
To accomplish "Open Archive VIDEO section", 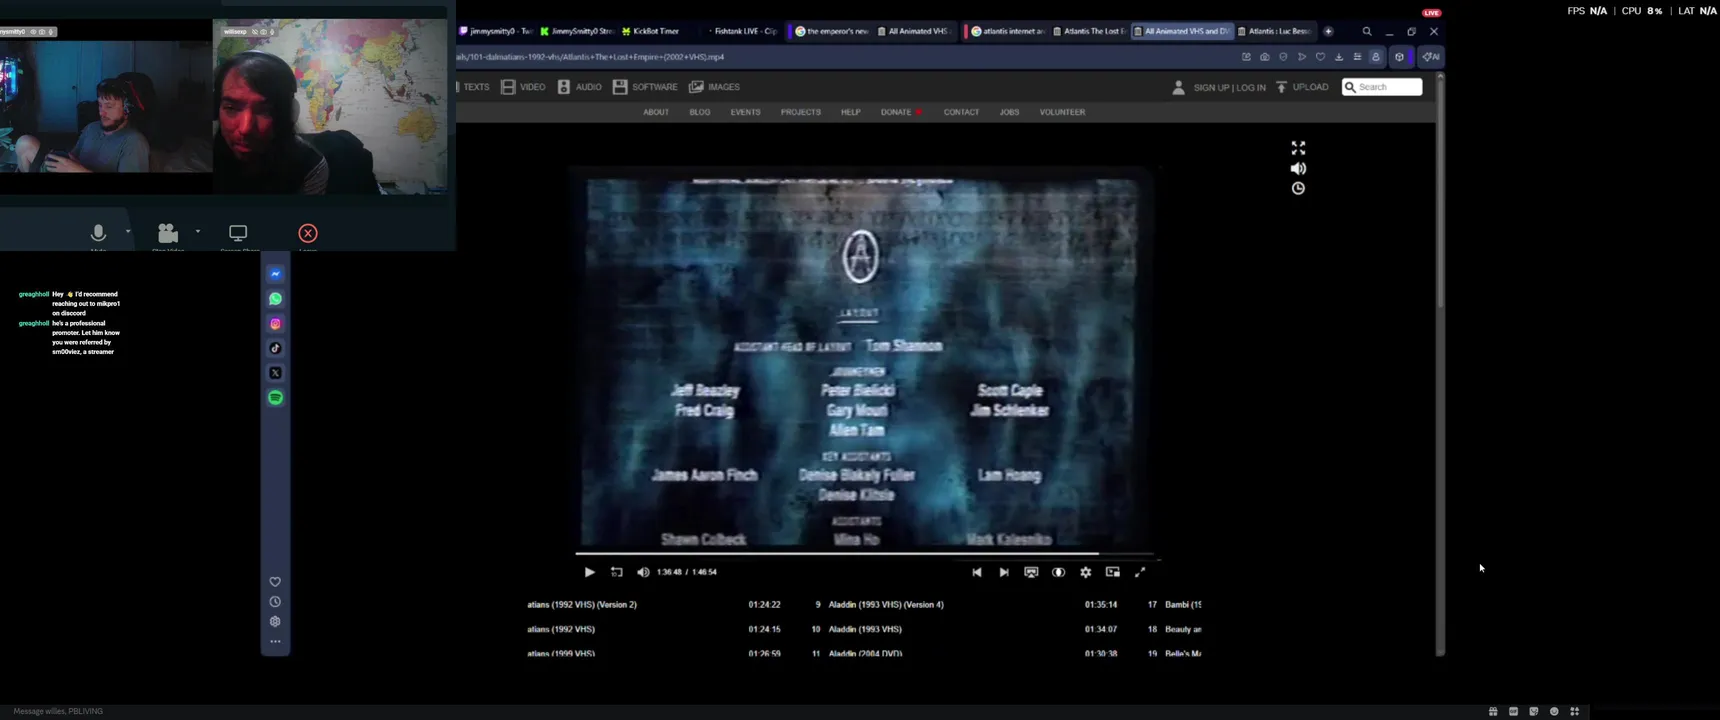I will 523,87.
